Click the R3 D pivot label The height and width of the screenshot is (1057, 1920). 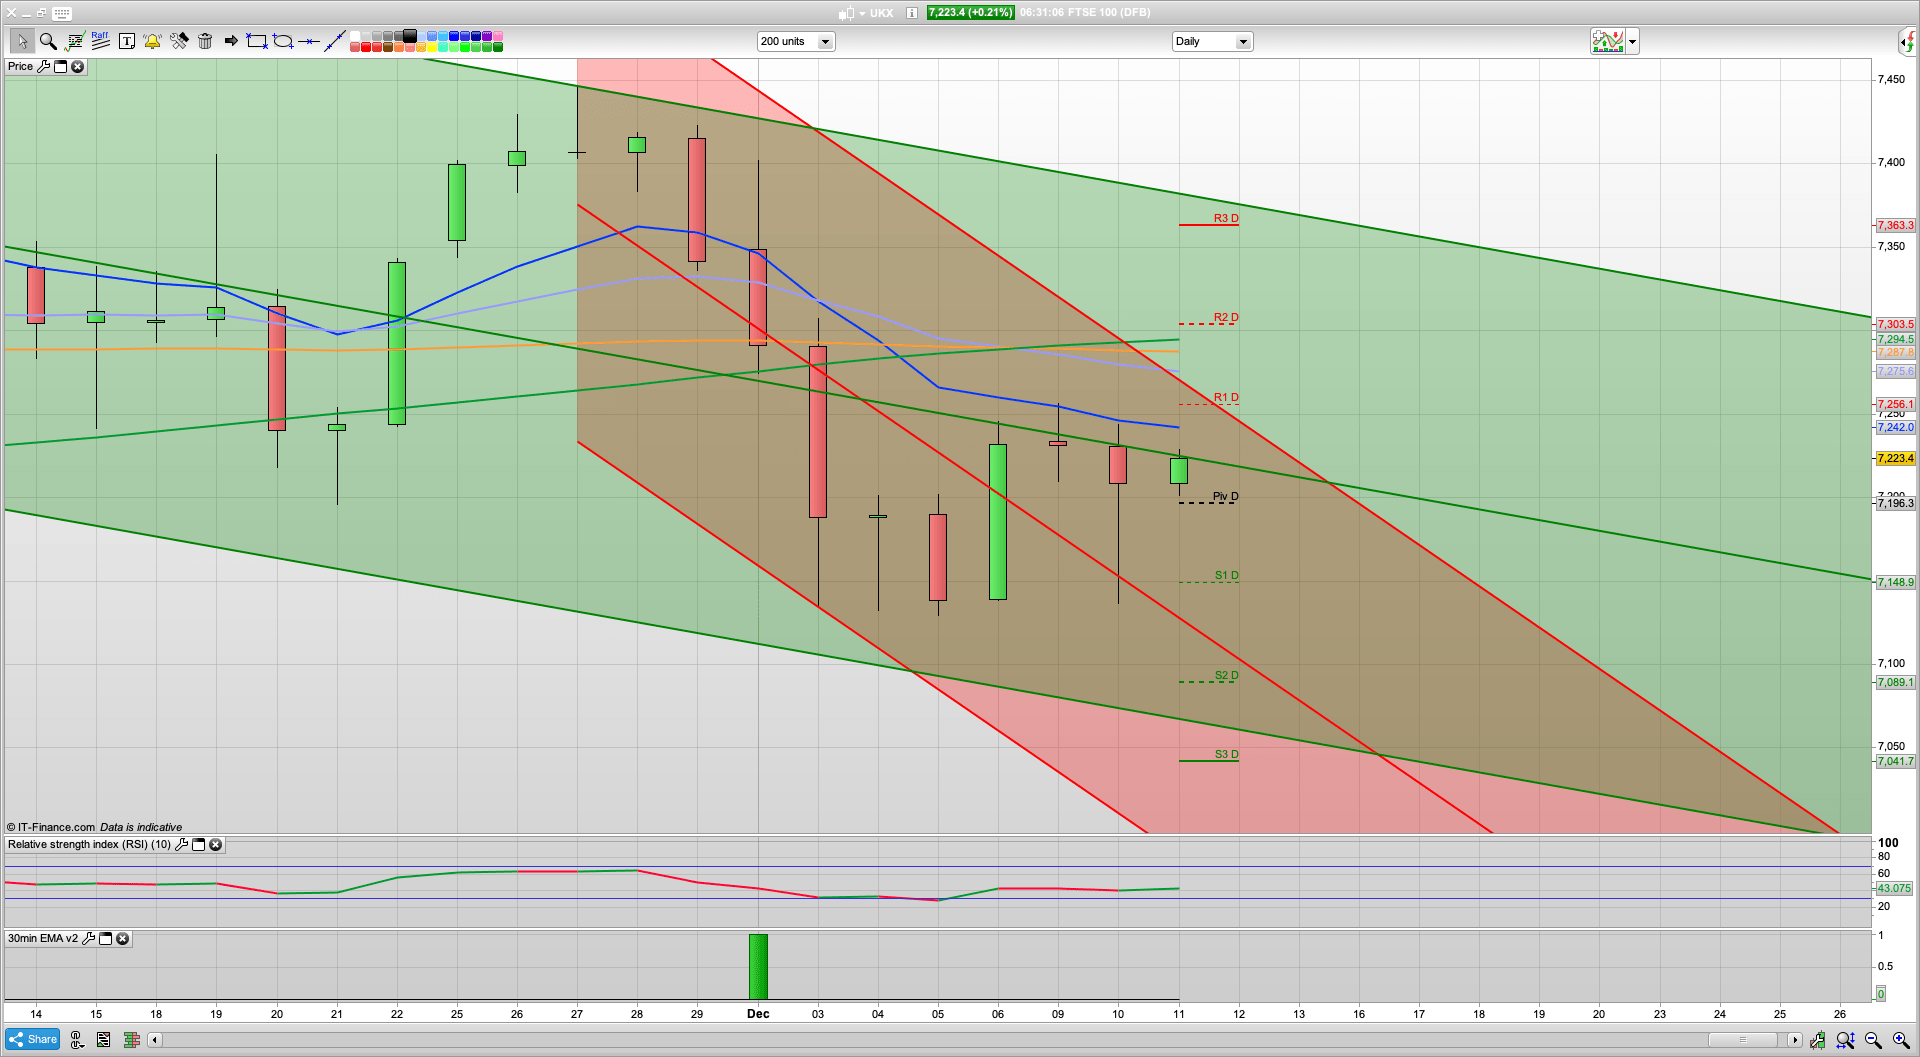coord(1226,218)
